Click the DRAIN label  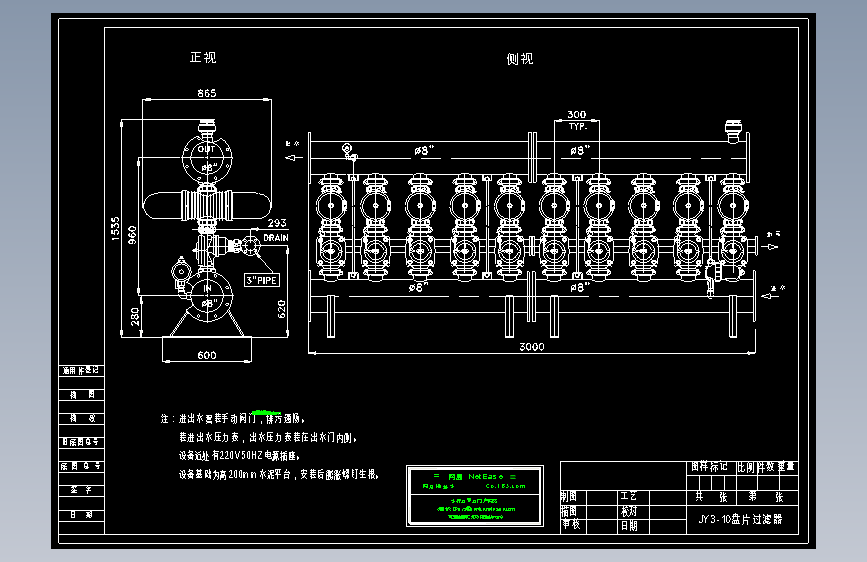[276, 238]
